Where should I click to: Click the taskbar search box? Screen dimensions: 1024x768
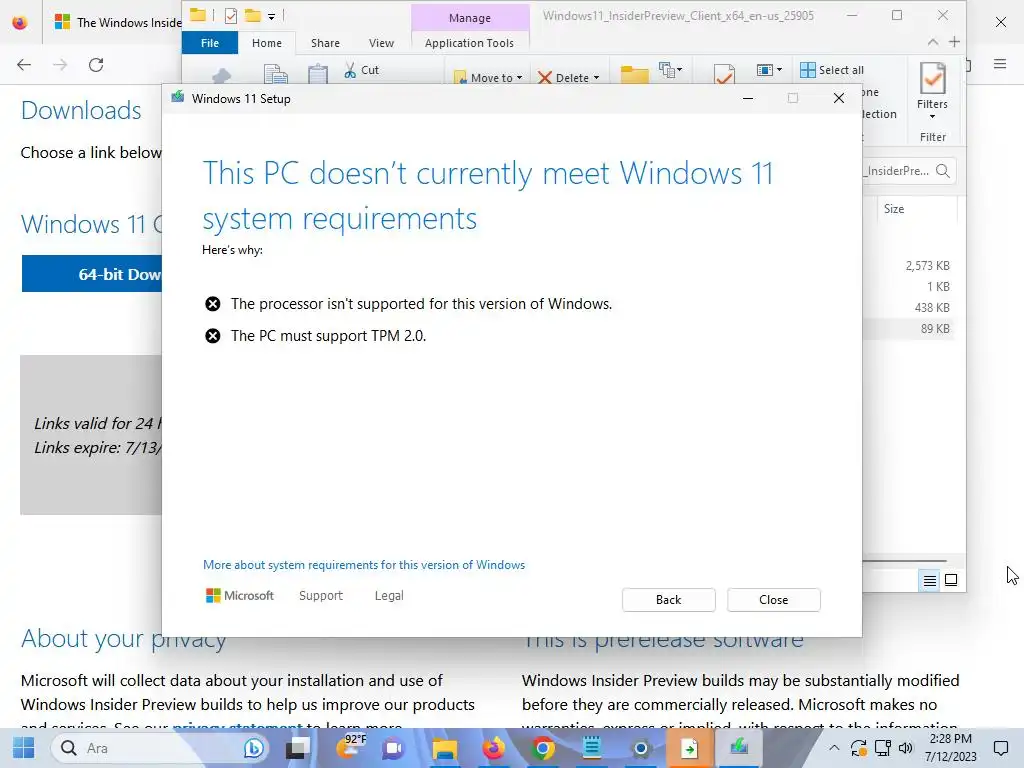pyautogui.click(x=161, y=748)
